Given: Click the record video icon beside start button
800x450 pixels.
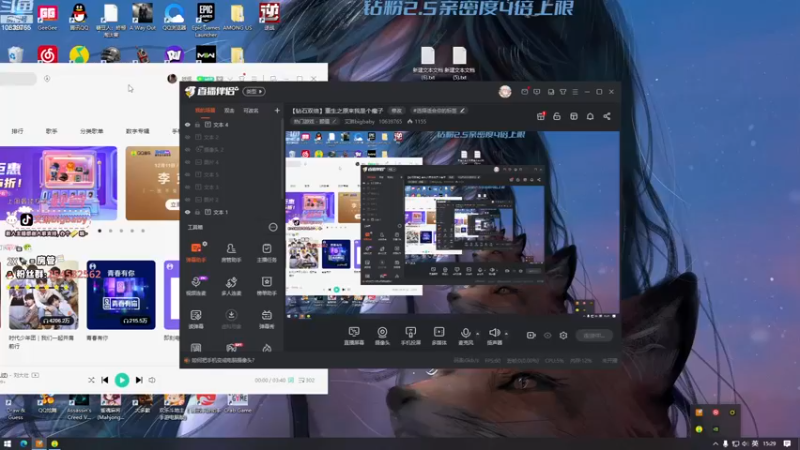Looking at the screenshot, I should [x=531, y=335].
